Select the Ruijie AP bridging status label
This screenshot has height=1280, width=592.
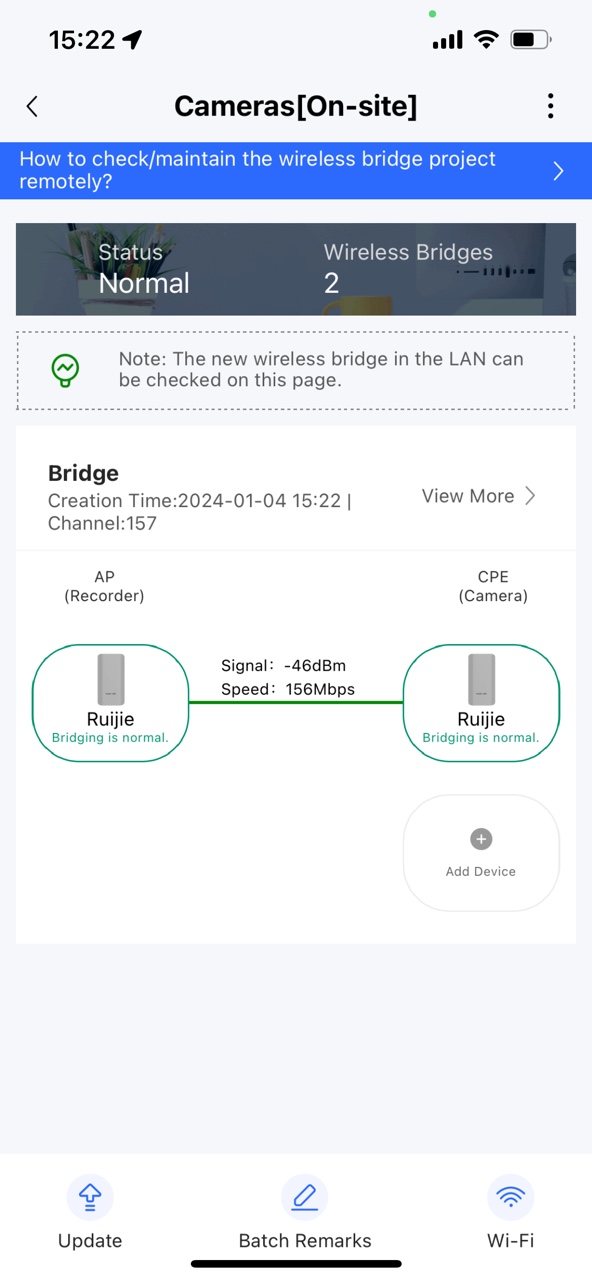110,738
